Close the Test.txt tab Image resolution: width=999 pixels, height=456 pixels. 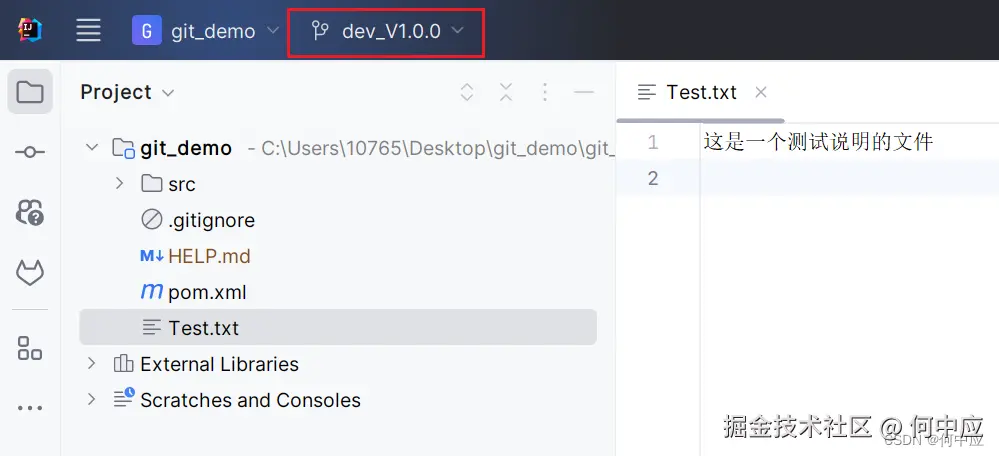pos(761,93)
